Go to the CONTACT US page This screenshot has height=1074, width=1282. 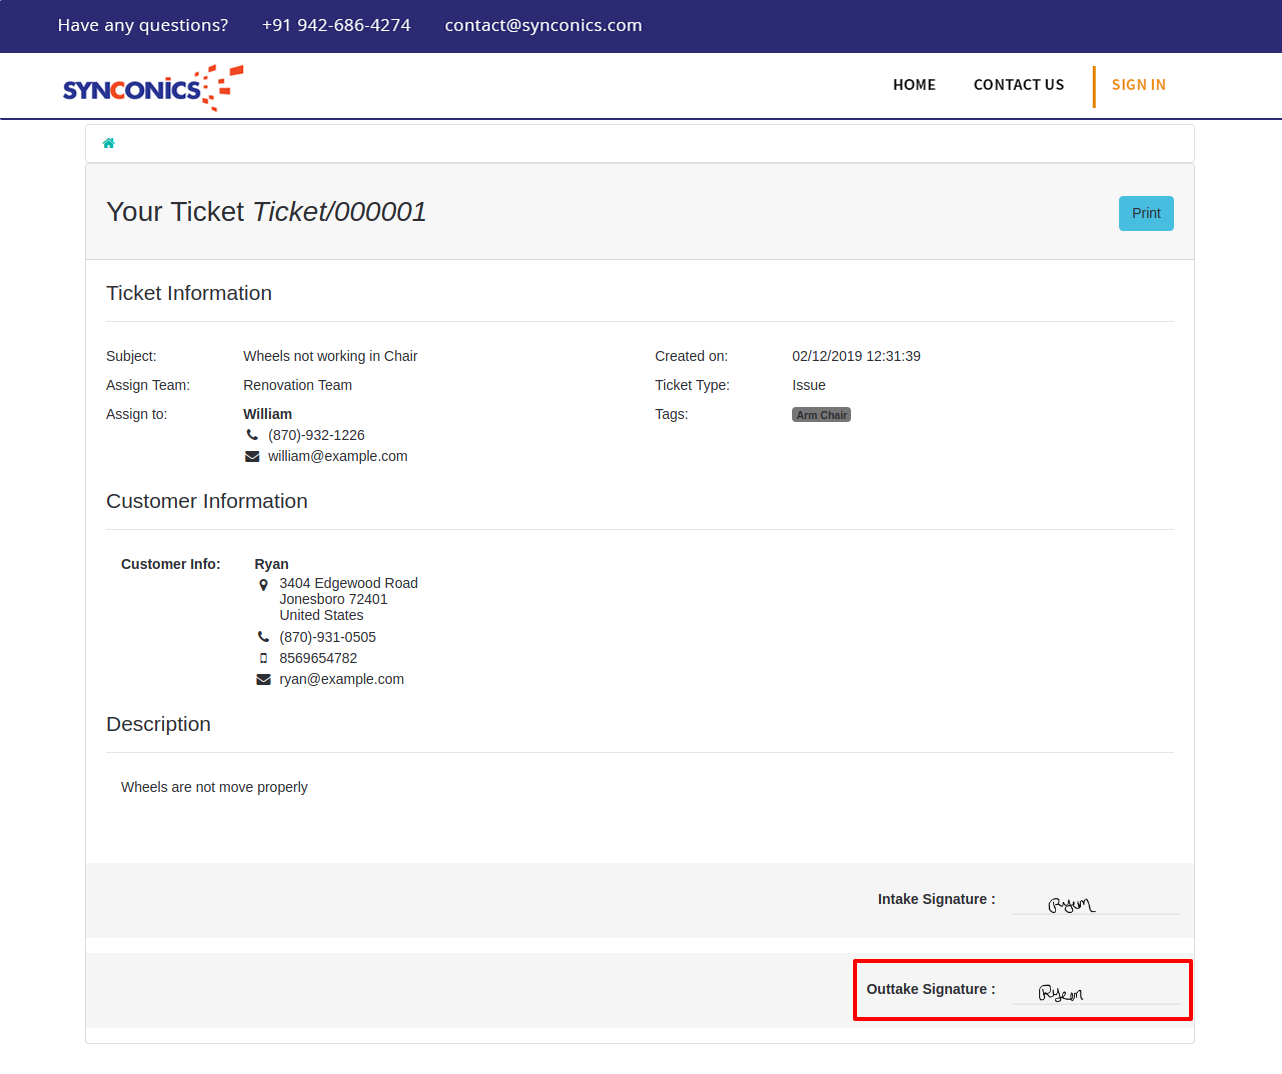1018,85
